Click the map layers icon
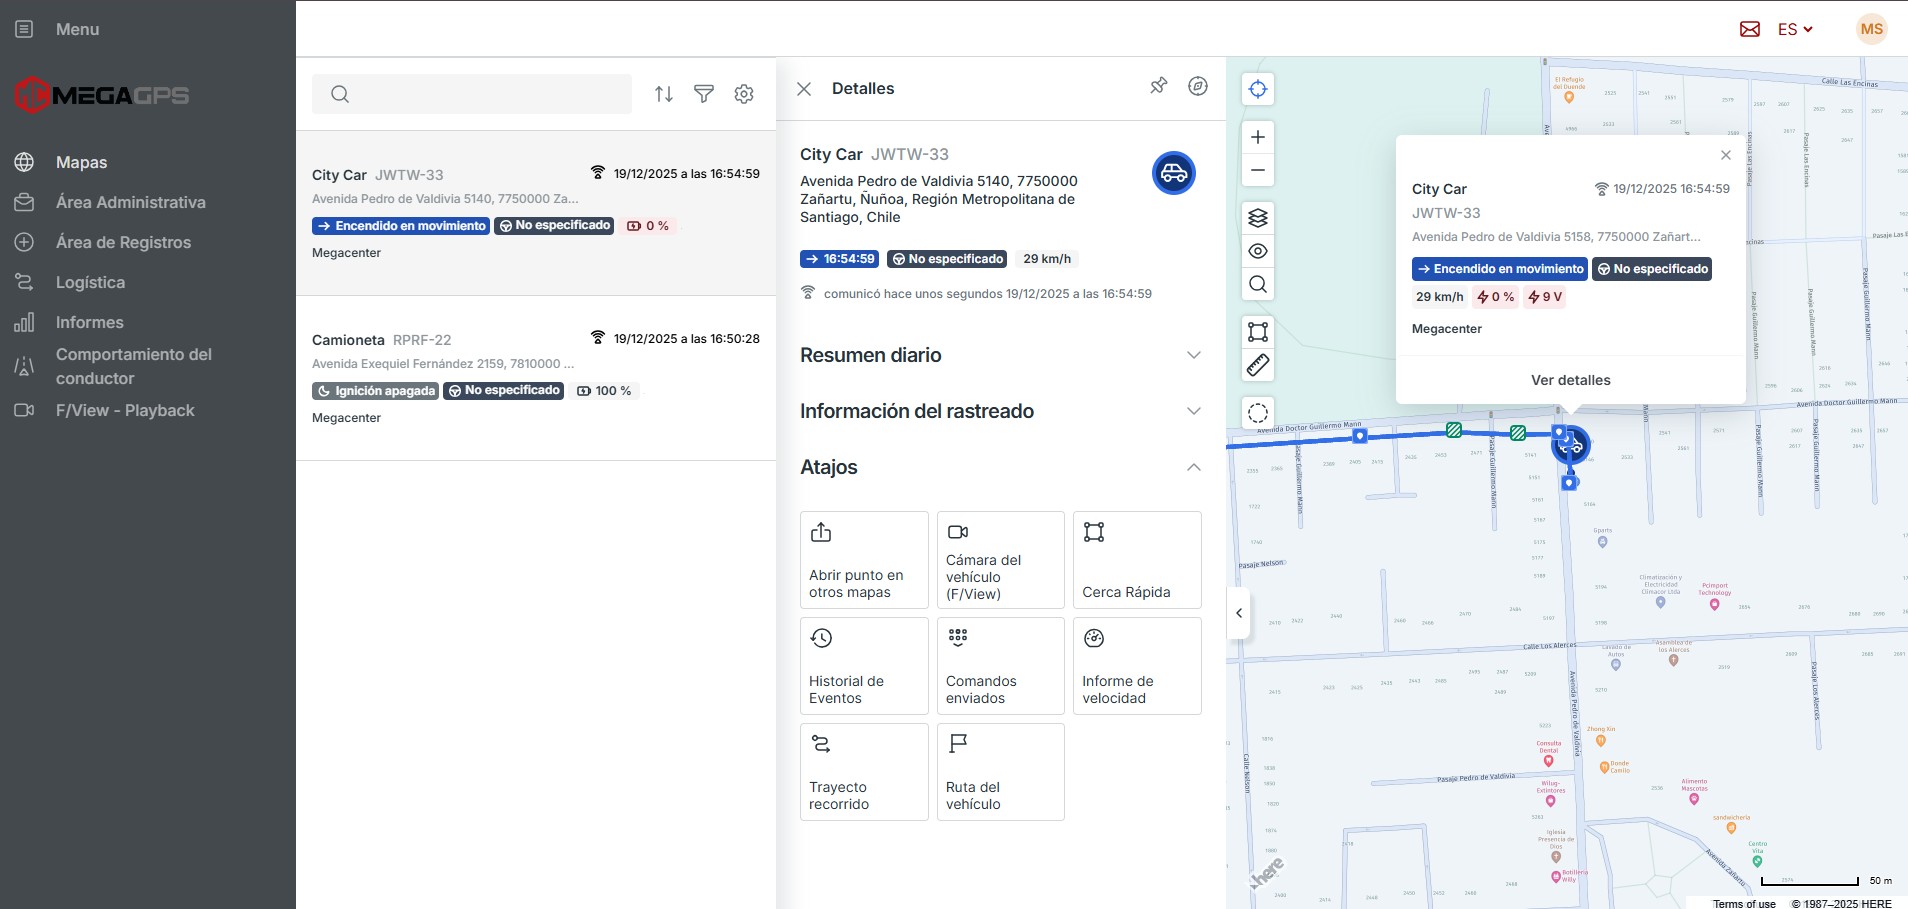 coord(1258,217)
